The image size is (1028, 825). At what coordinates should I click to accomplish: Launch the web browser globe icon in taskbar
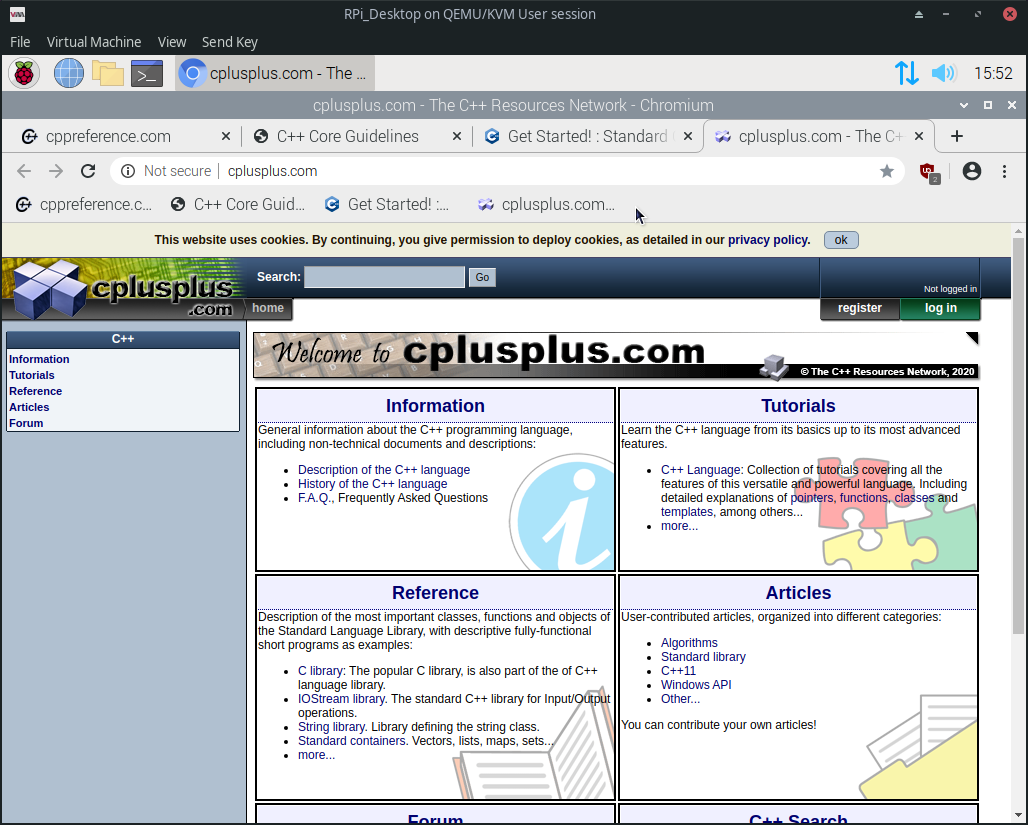(68, 73)
